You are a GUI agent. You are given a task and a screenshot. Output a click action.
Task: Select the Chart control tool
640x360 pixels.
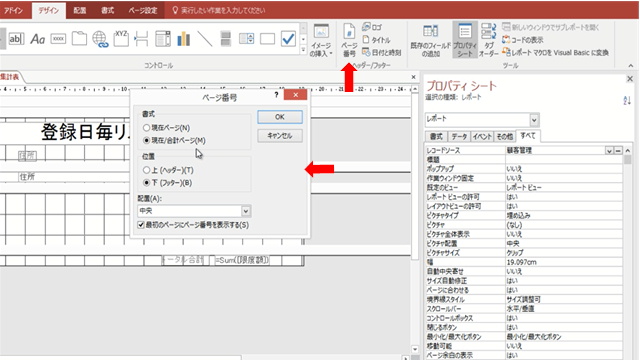tap(184, 39)
